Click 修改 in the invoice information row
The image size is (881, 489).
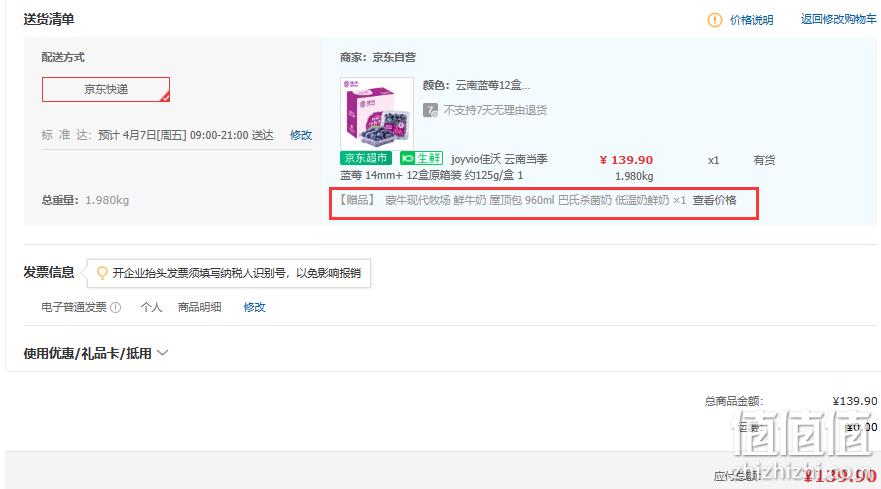(255, 307)
